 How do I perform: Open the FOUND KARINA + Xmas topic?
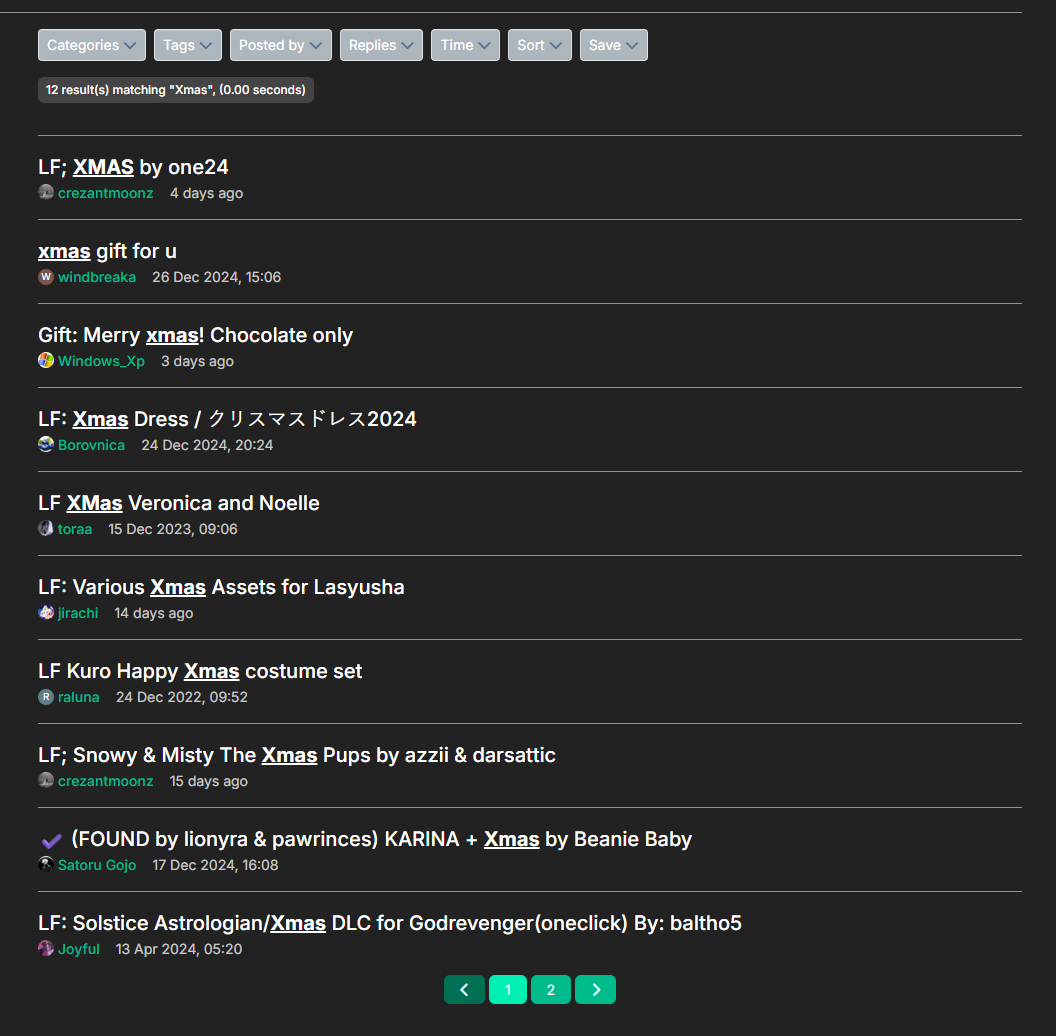(381, 839)
